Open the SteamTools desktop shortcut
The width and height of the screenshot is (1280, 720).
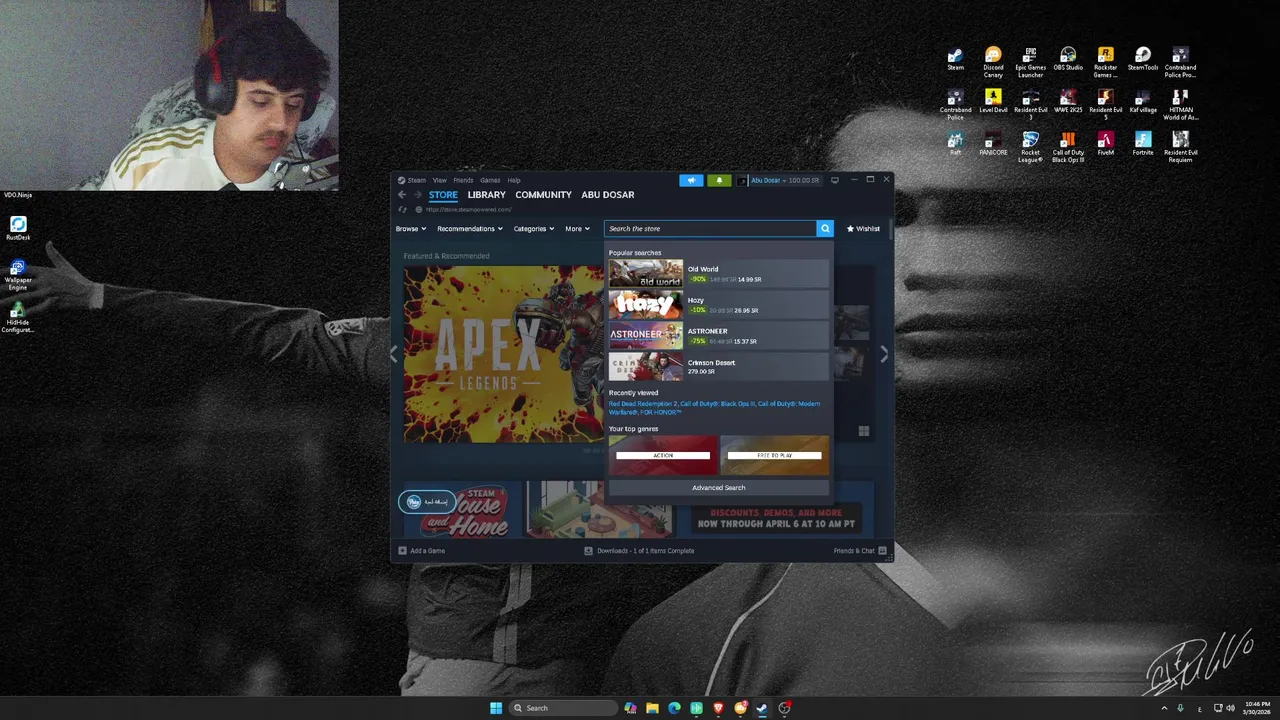(1143, 59)
